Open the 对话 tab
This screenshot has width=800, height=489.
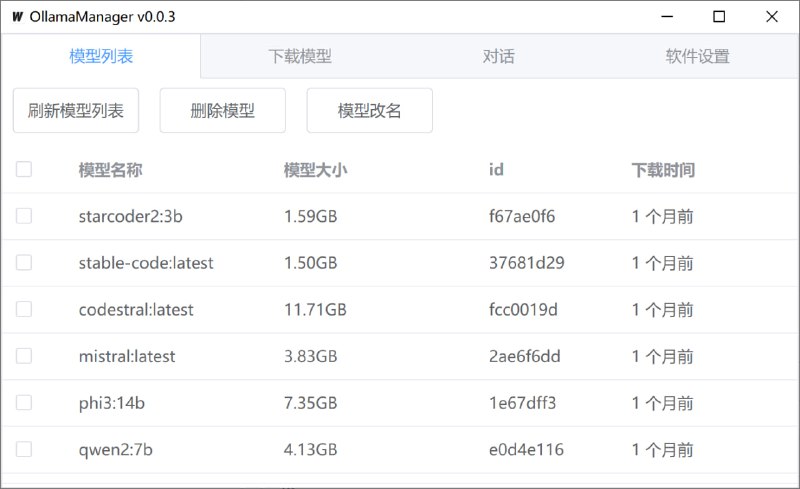[x=498, y=56]
